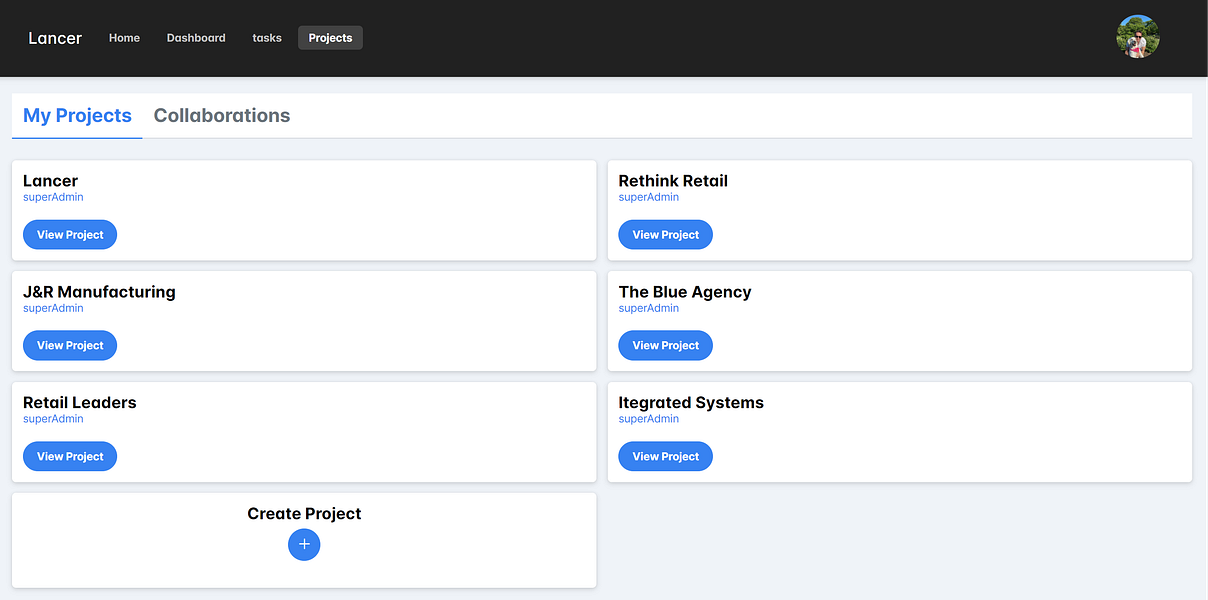Viewport: 1208px width, 600px height.
Task: Click the Lancer brand logo
Action: (55, 38)
